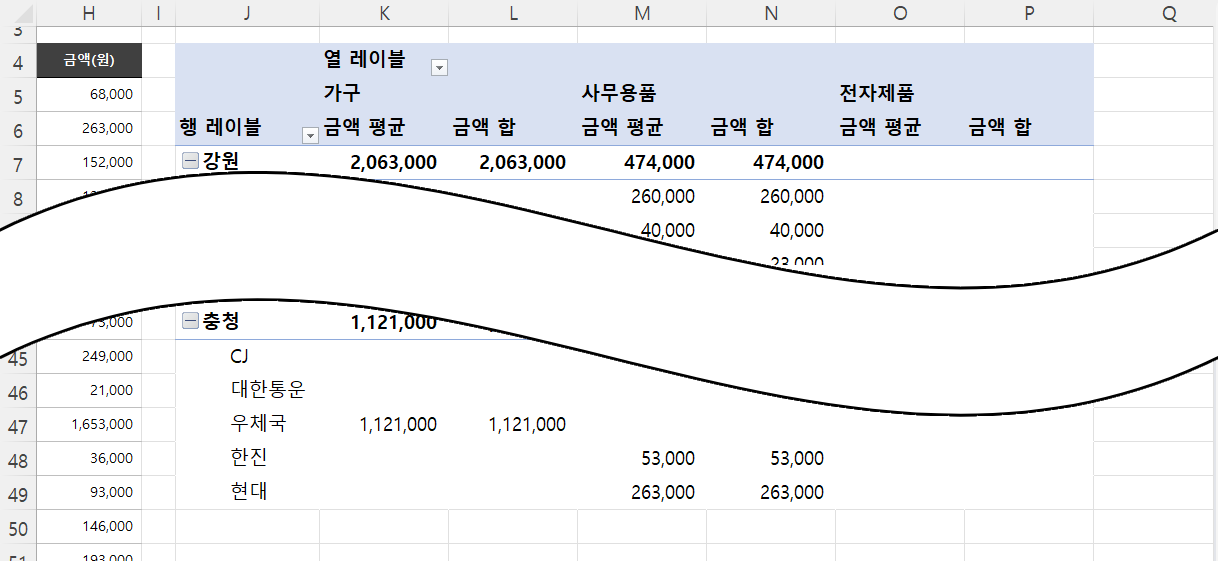Click the 사무용품 column group label
The height and width of the screenshot is (561, 1218).
coord(618,94)
